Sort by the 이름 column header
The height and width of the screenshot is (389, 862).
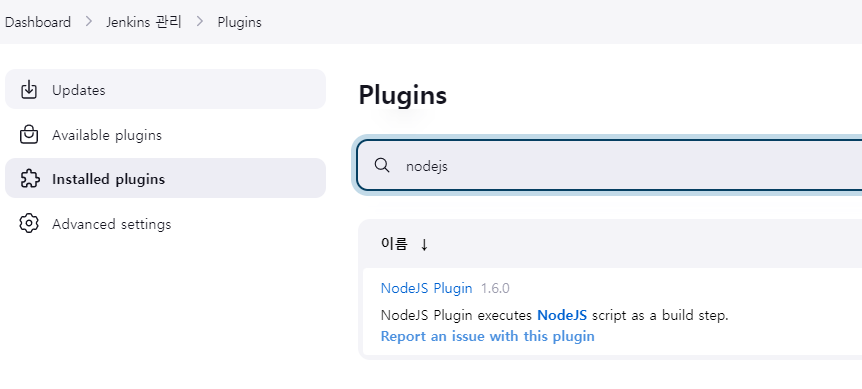[394, 244]
